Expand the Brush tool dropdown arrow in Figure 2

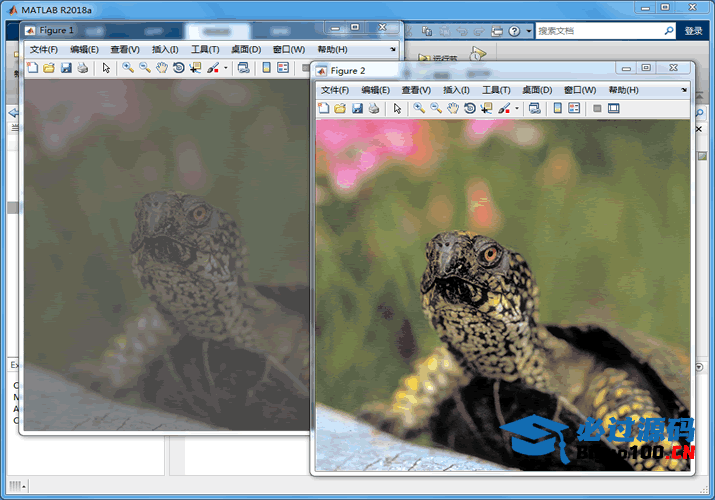pos(517,108)
